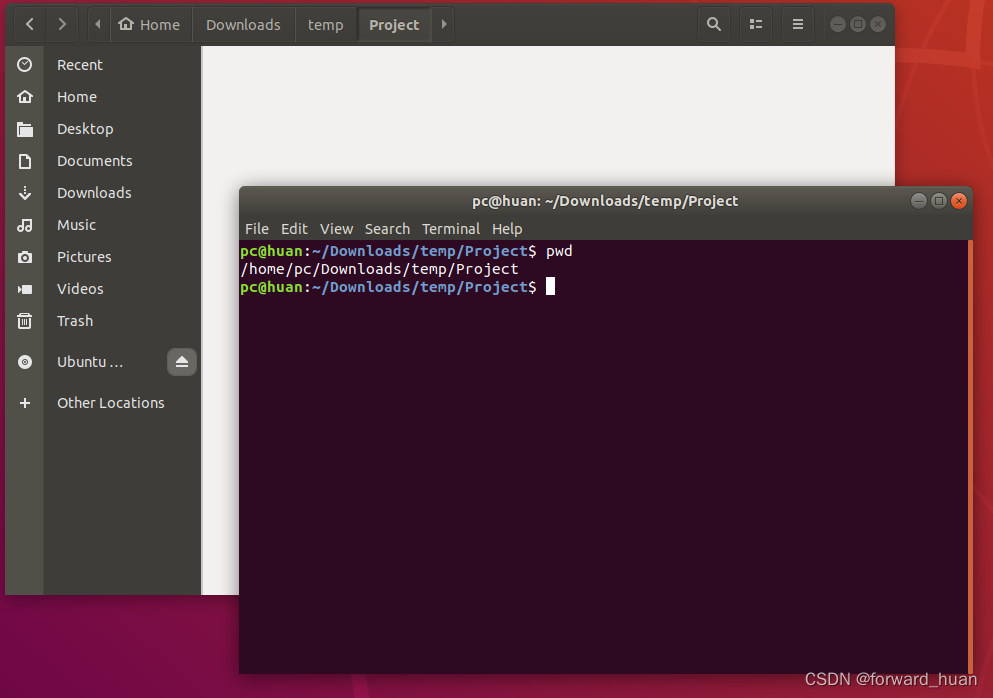Select the Home label in the sidebar
This screenshot has height=698, width=993.
[x=77, y=97]
